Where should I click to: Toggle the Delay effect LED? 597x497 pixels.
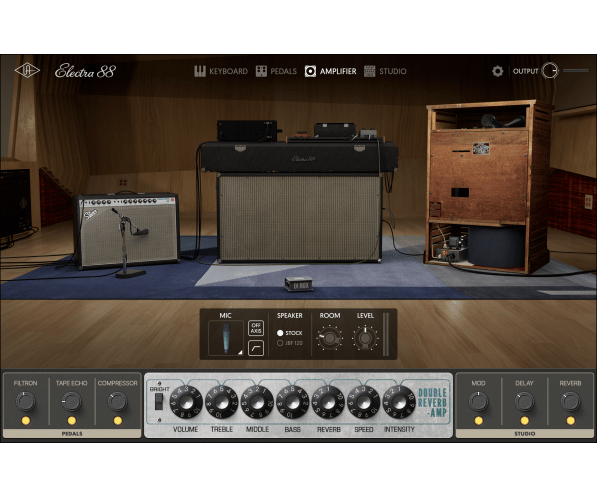524,421
